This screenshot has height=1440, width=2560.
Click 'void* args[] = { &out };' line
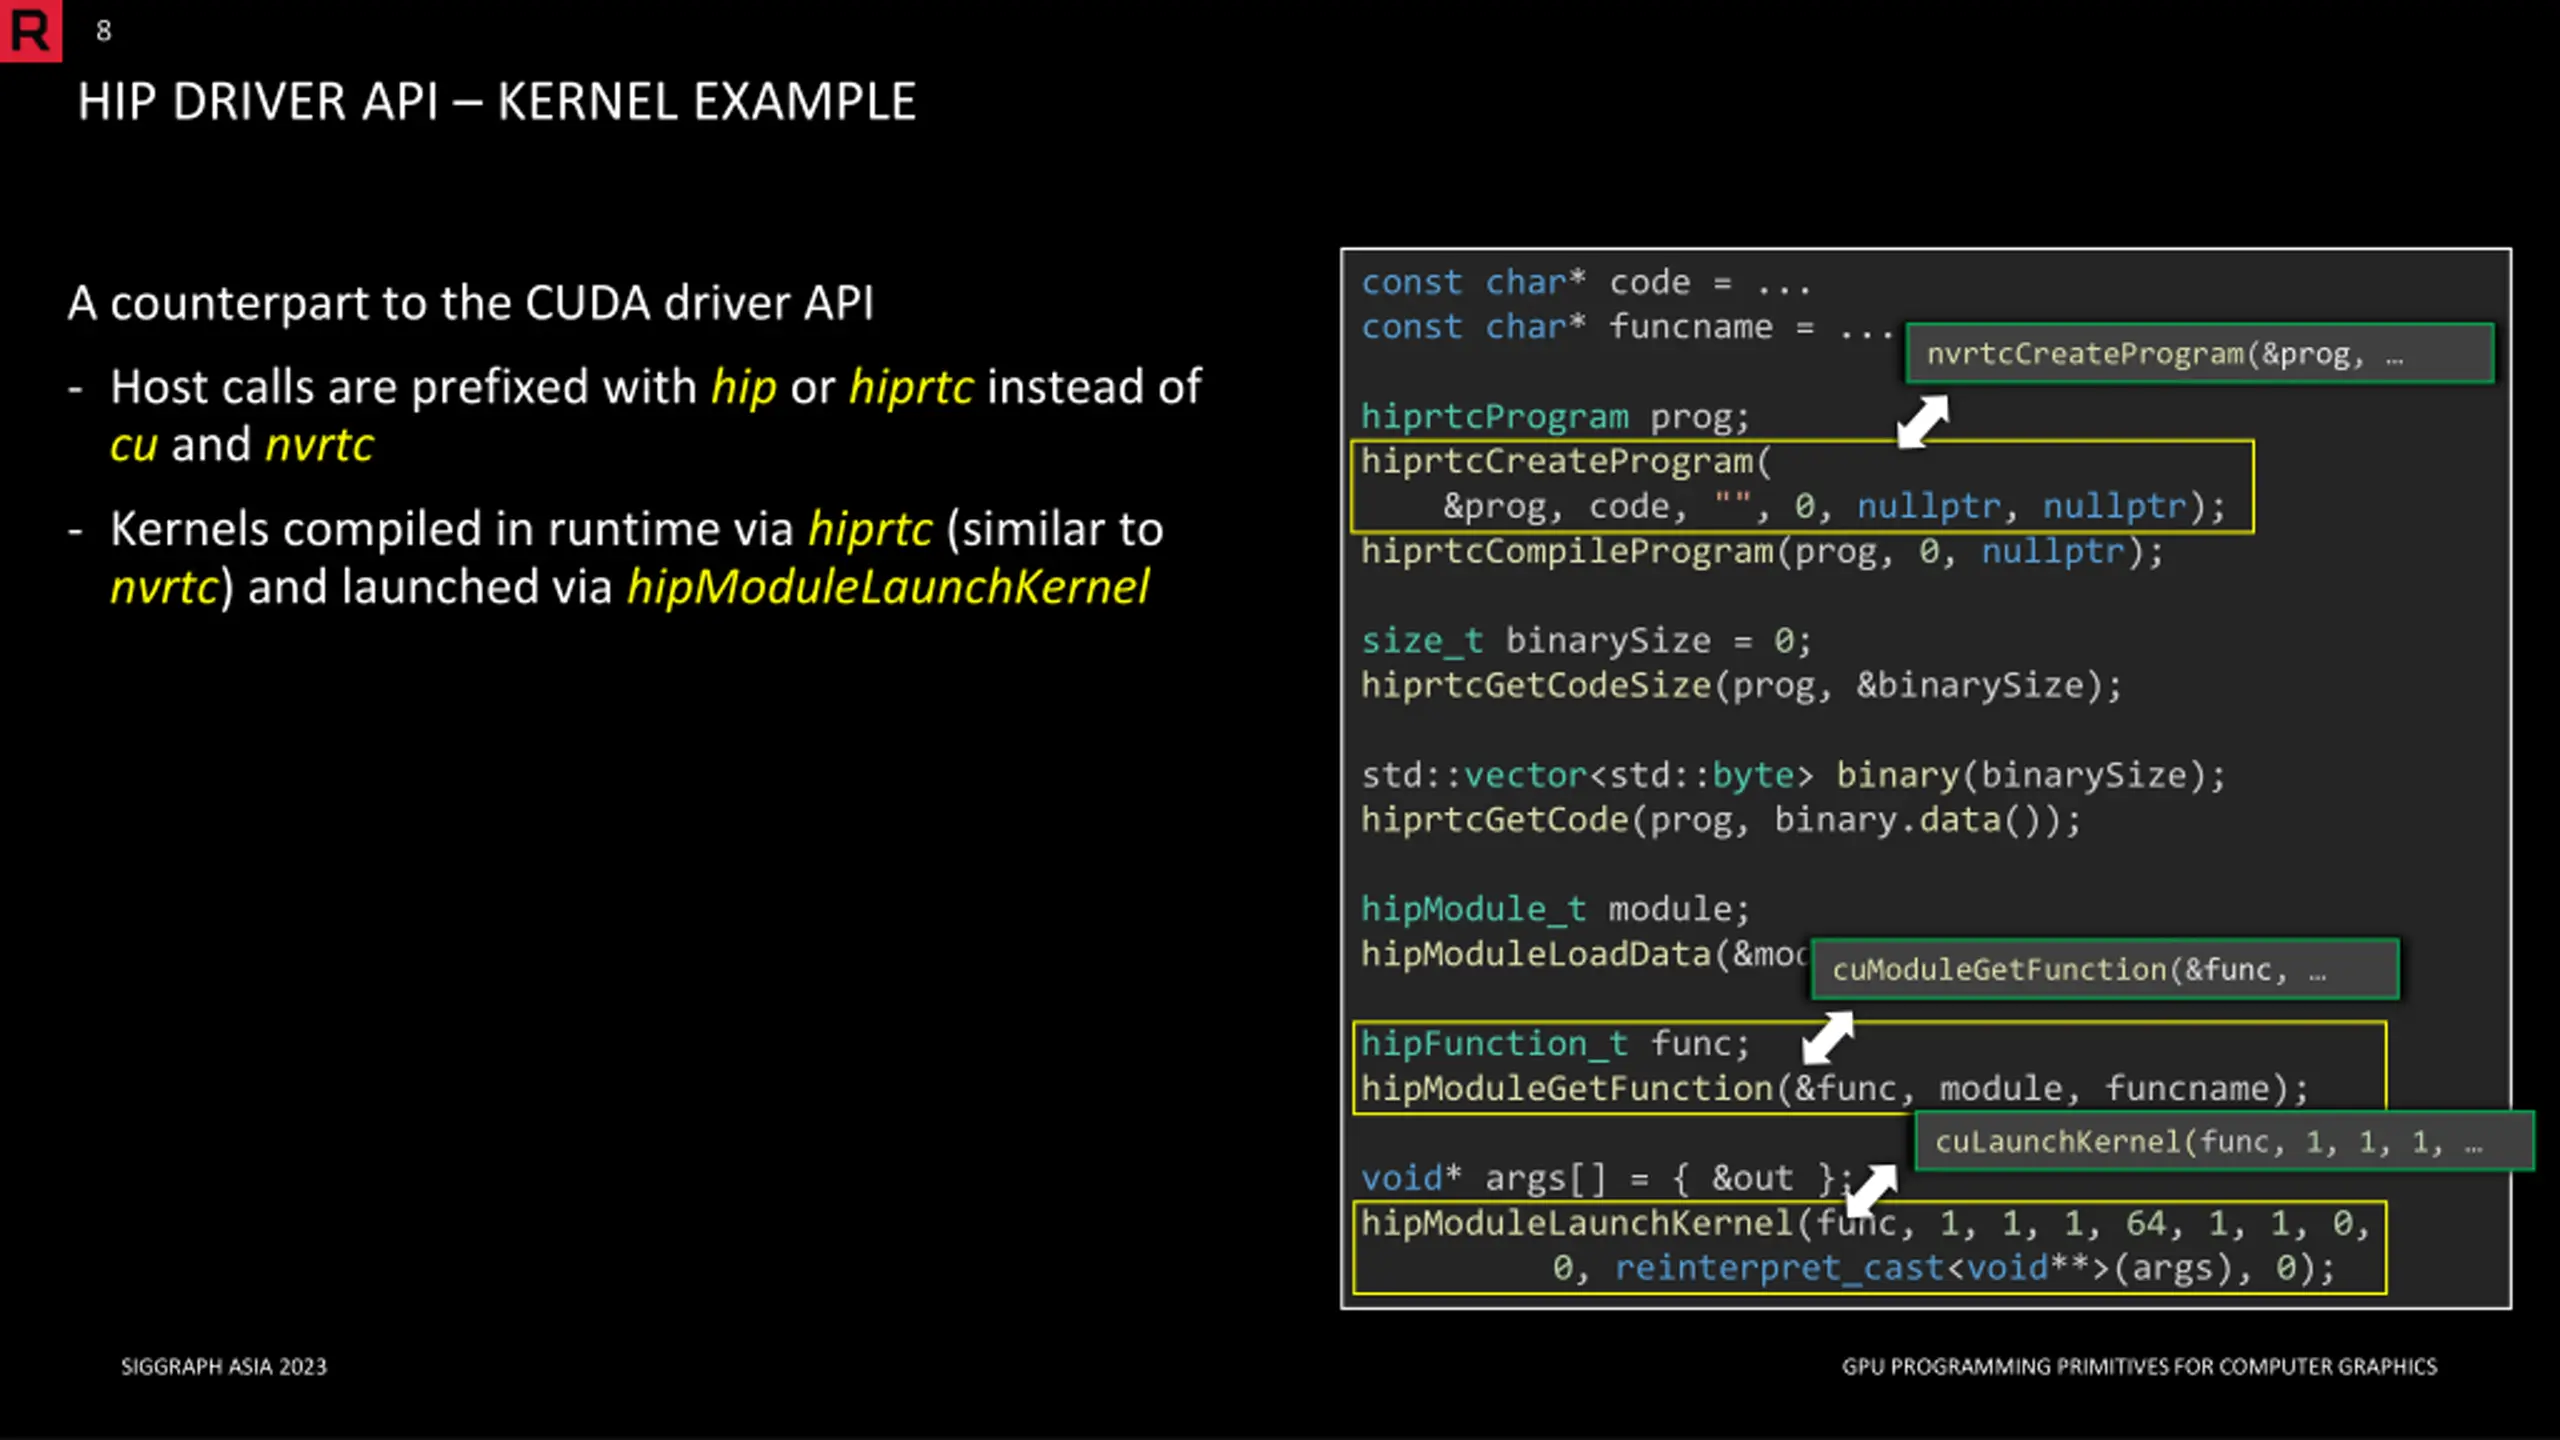tap(1607, 1179)
